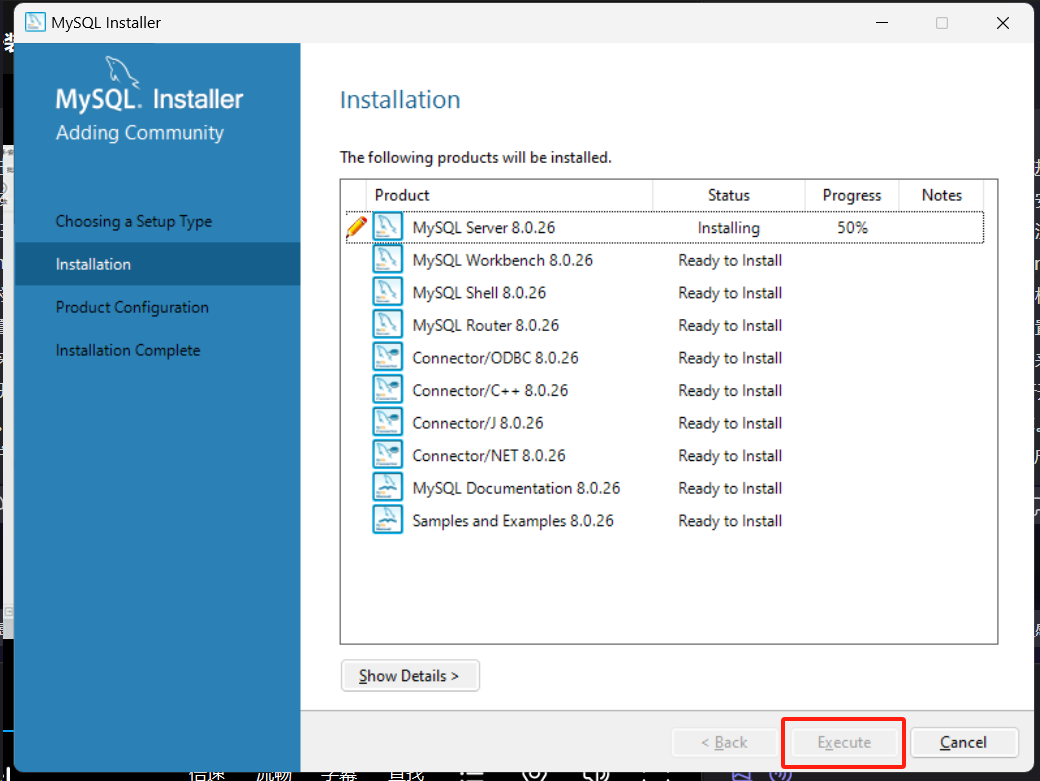Image resolution: width=1040 pixels, height=781 pixels.
Task: Close the MySQL Installer window
Action: point(1003,23)
